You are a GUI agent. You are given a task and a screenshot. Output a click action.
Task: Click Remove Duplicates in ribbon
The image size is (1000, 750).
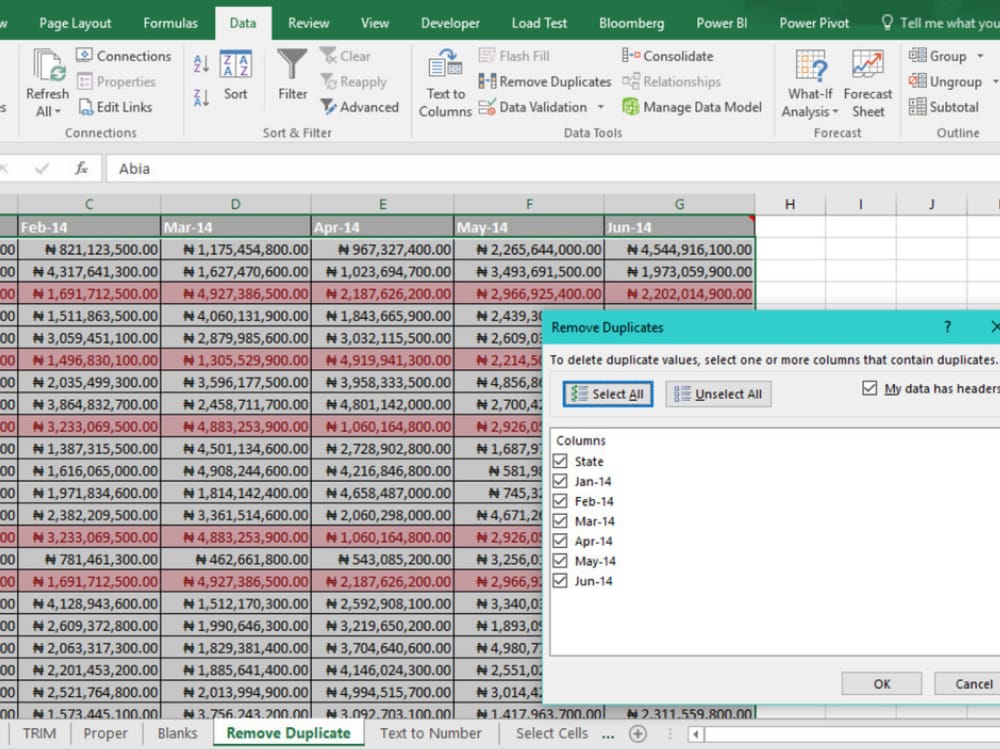pyautogui.click(x=545, y=82)
